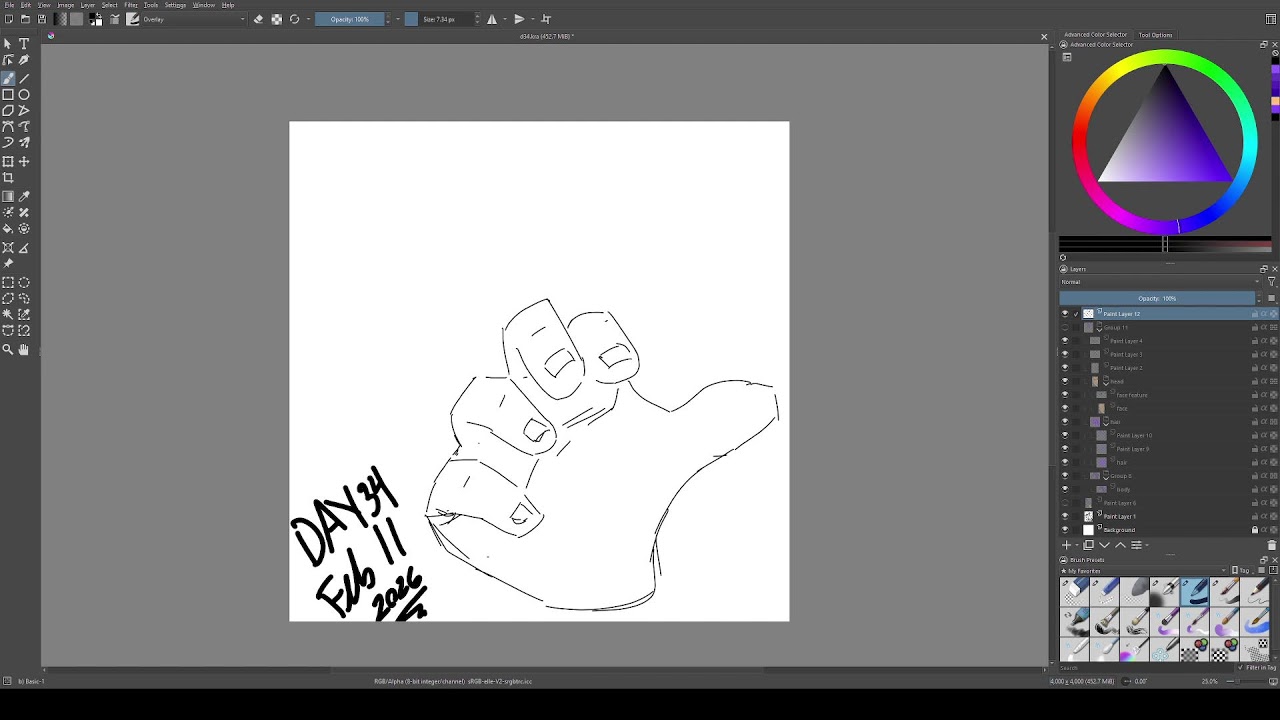Open the wrap around mode icon
This screenshot has height=720, width=1280.
coord(546,19)
